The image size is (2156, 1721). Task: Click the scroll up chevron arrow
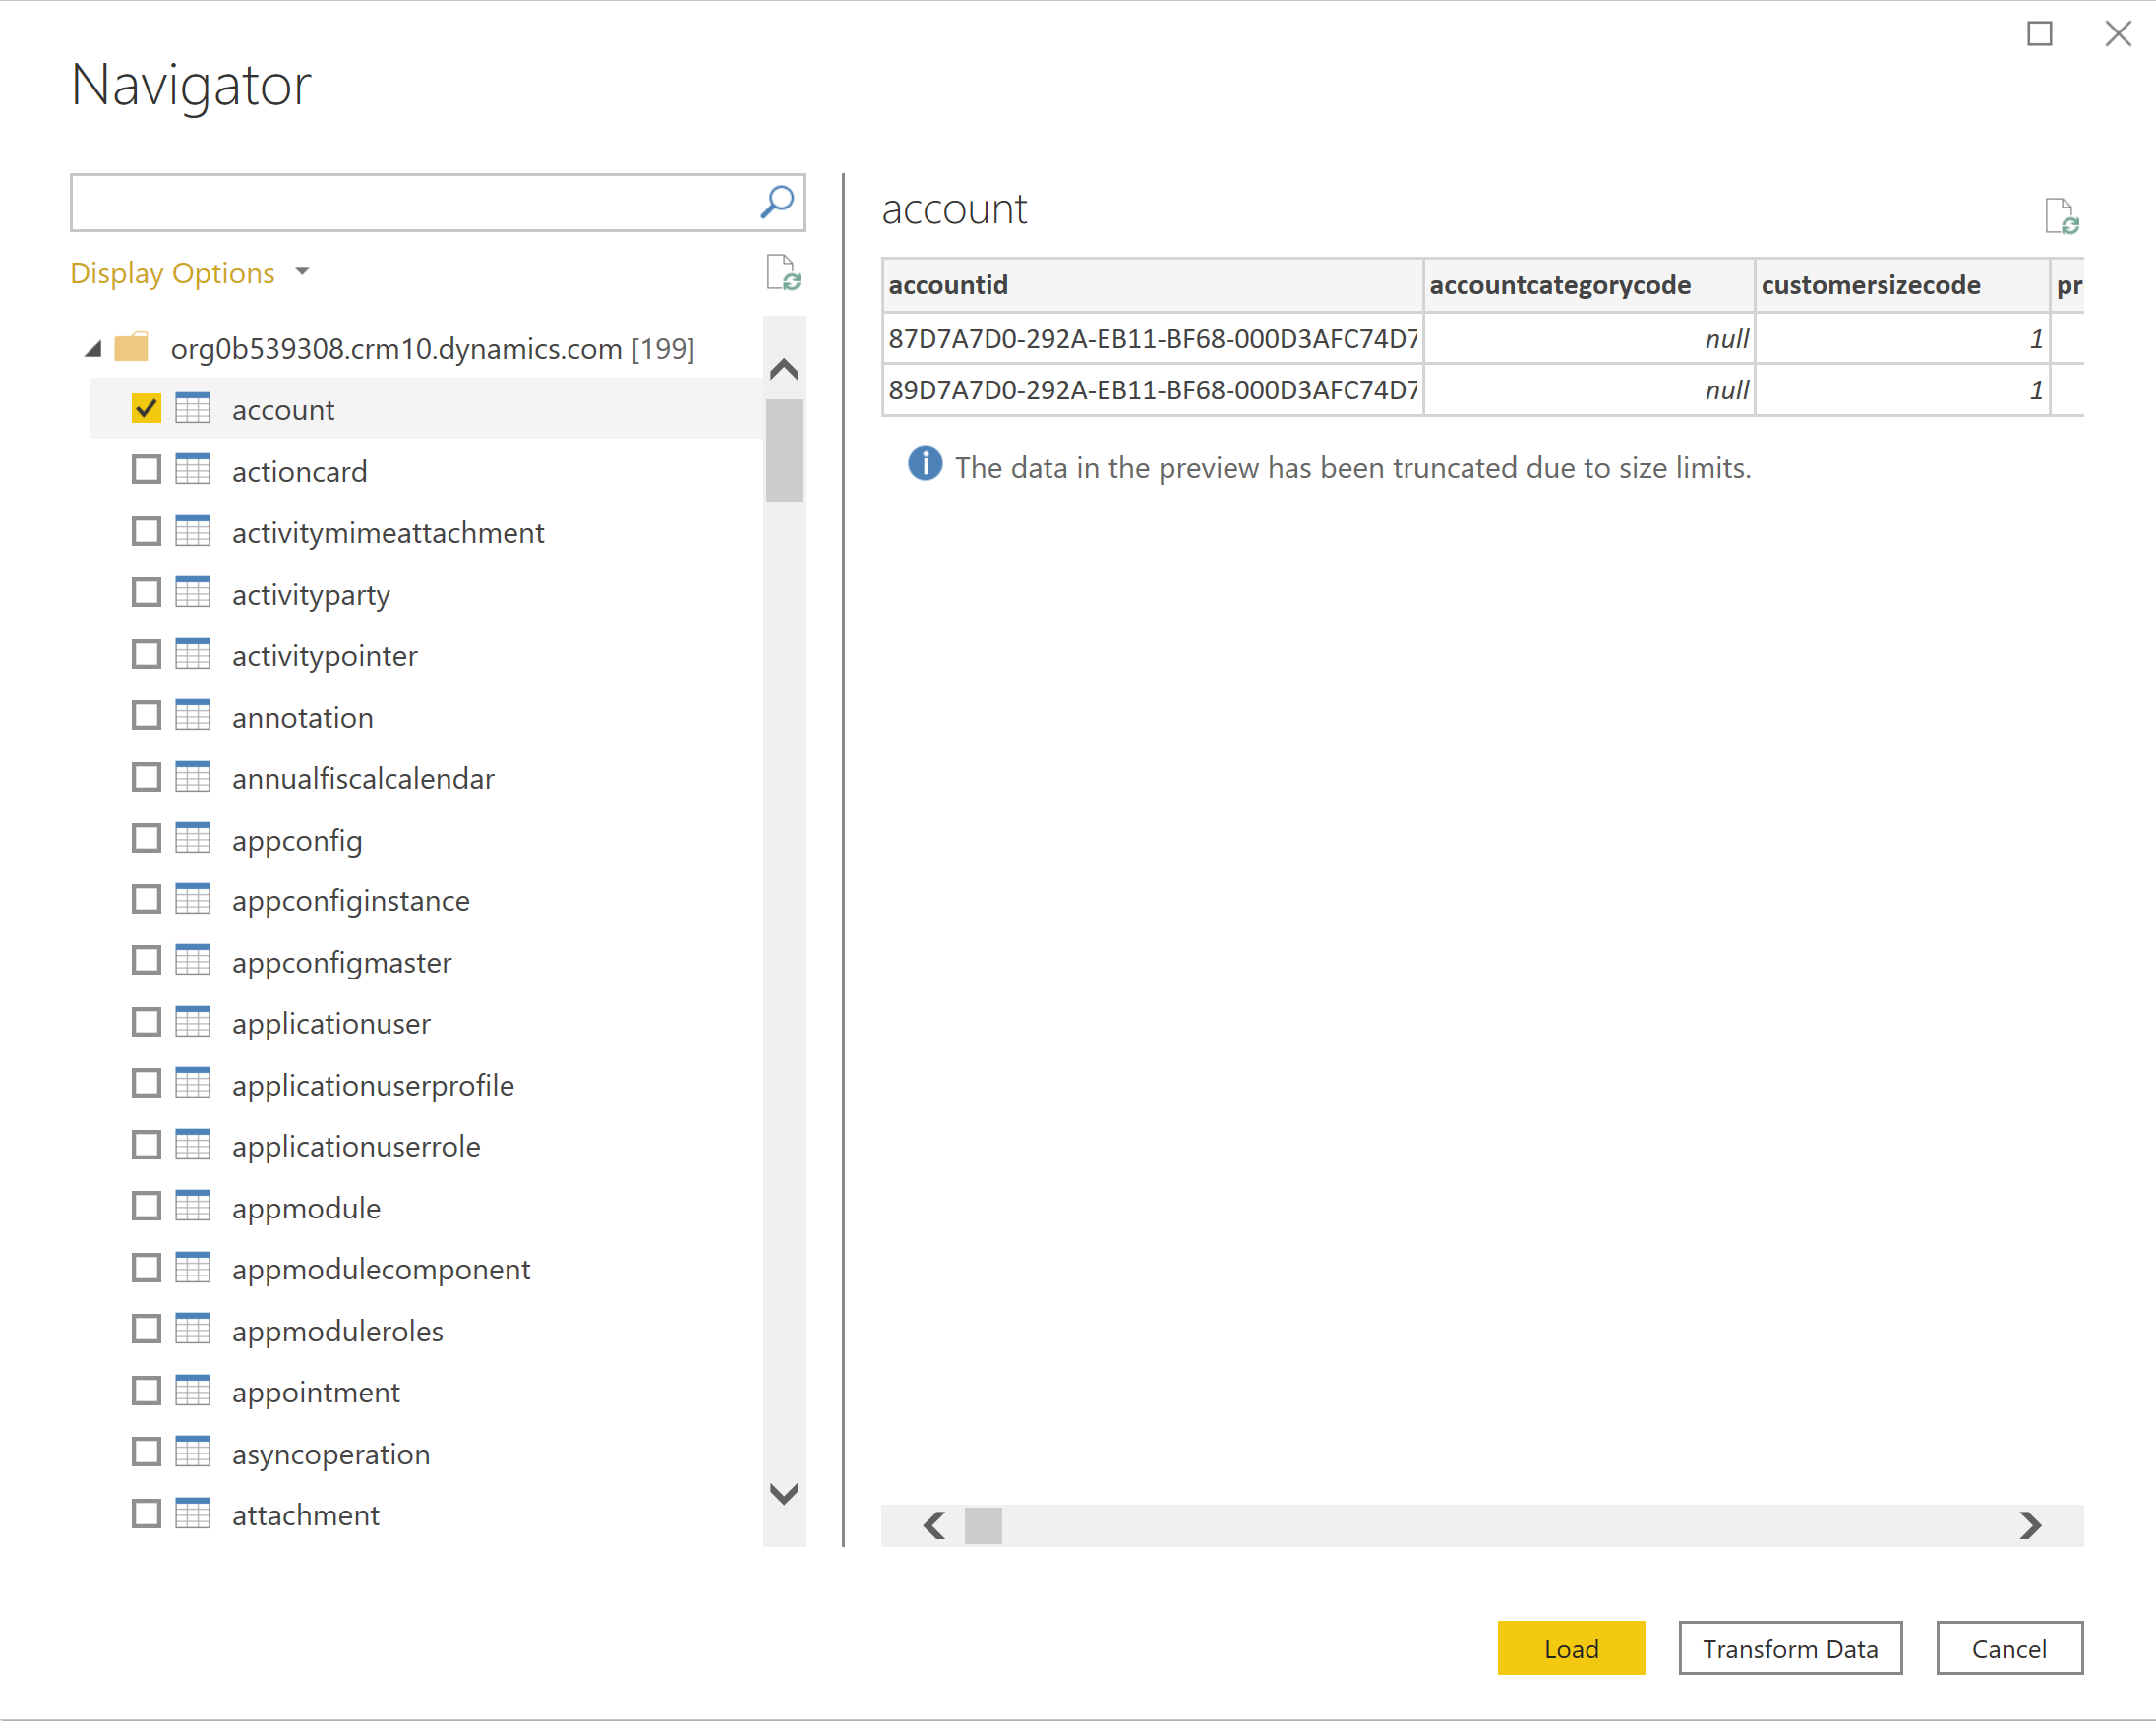(x=787, y=367)
